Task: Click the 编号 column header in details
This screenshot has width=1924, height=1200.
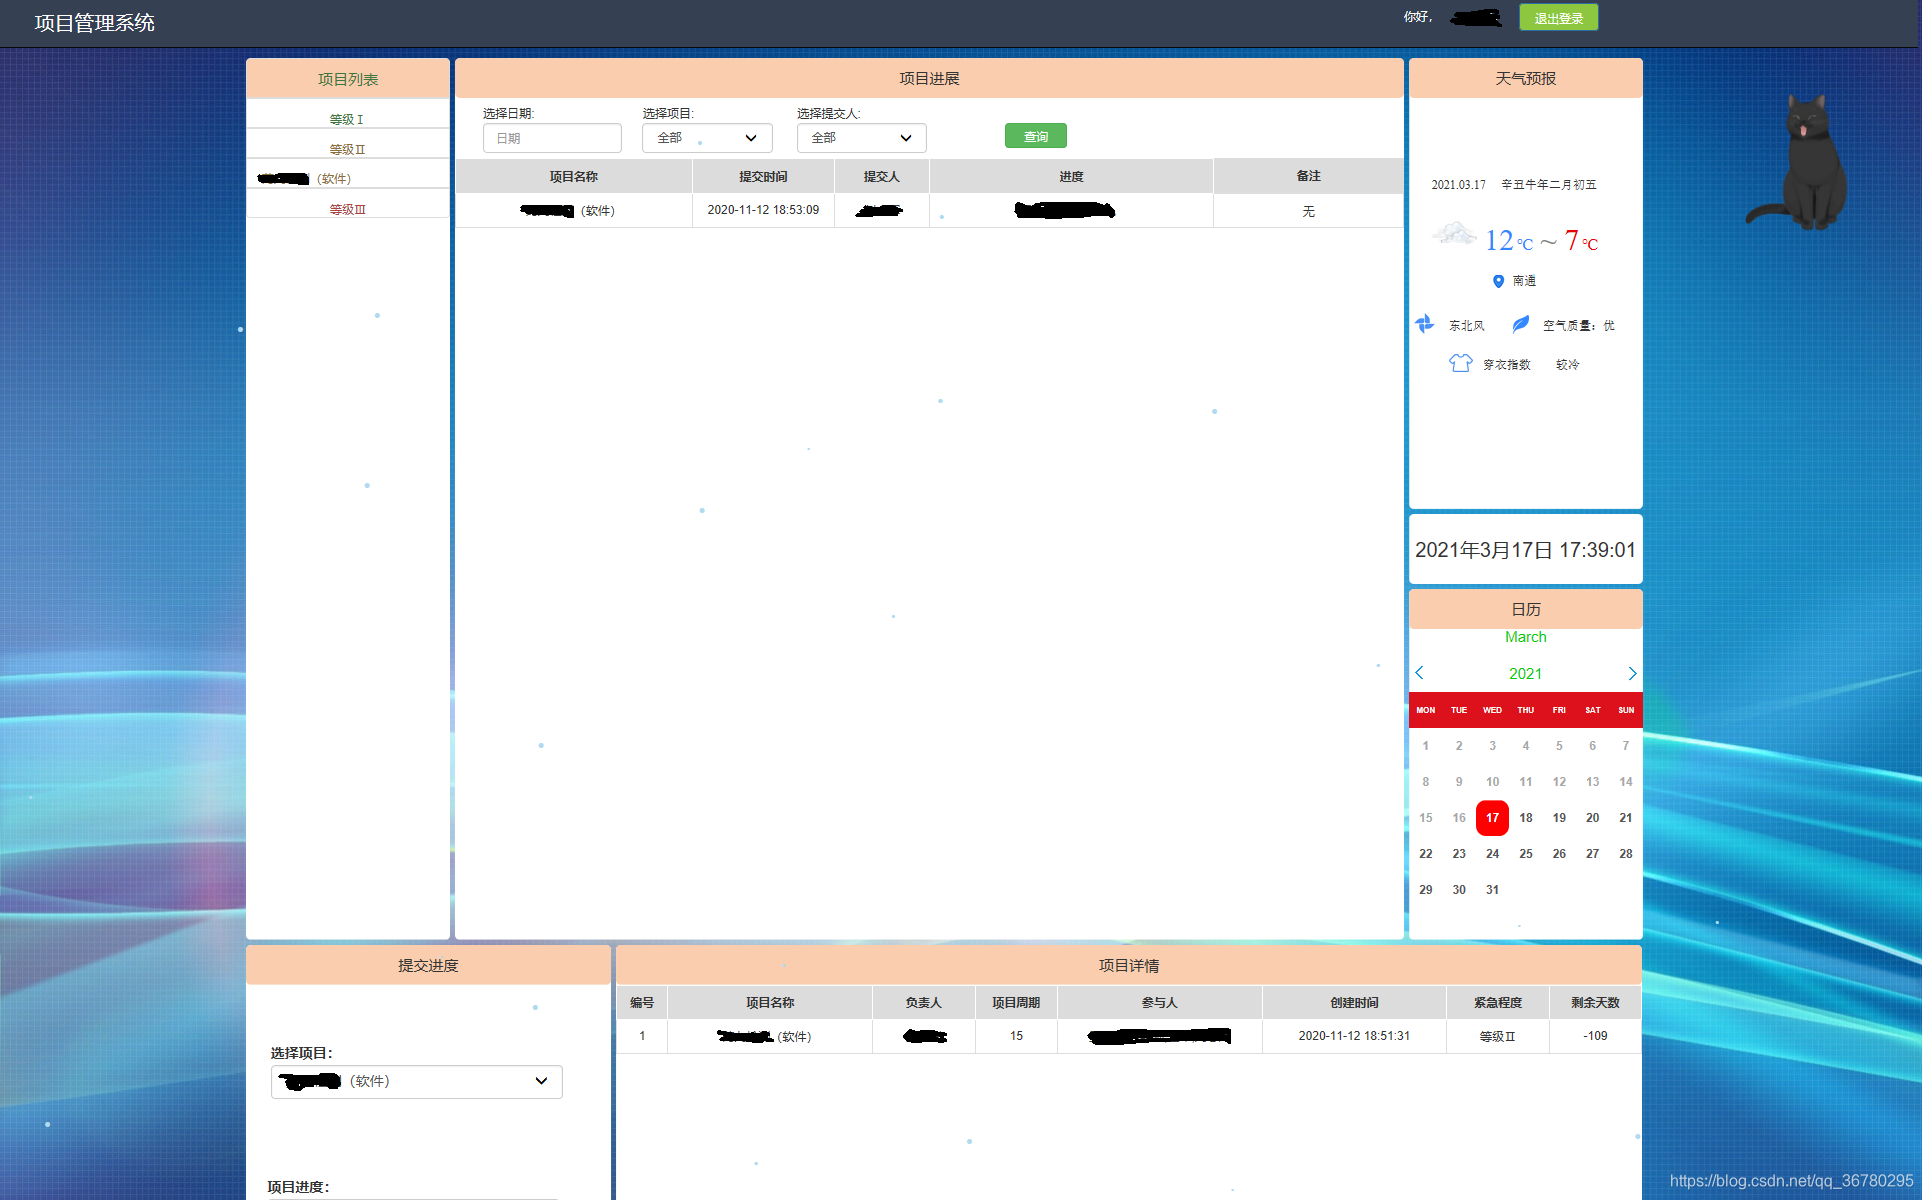Action: click(642, 1002)
